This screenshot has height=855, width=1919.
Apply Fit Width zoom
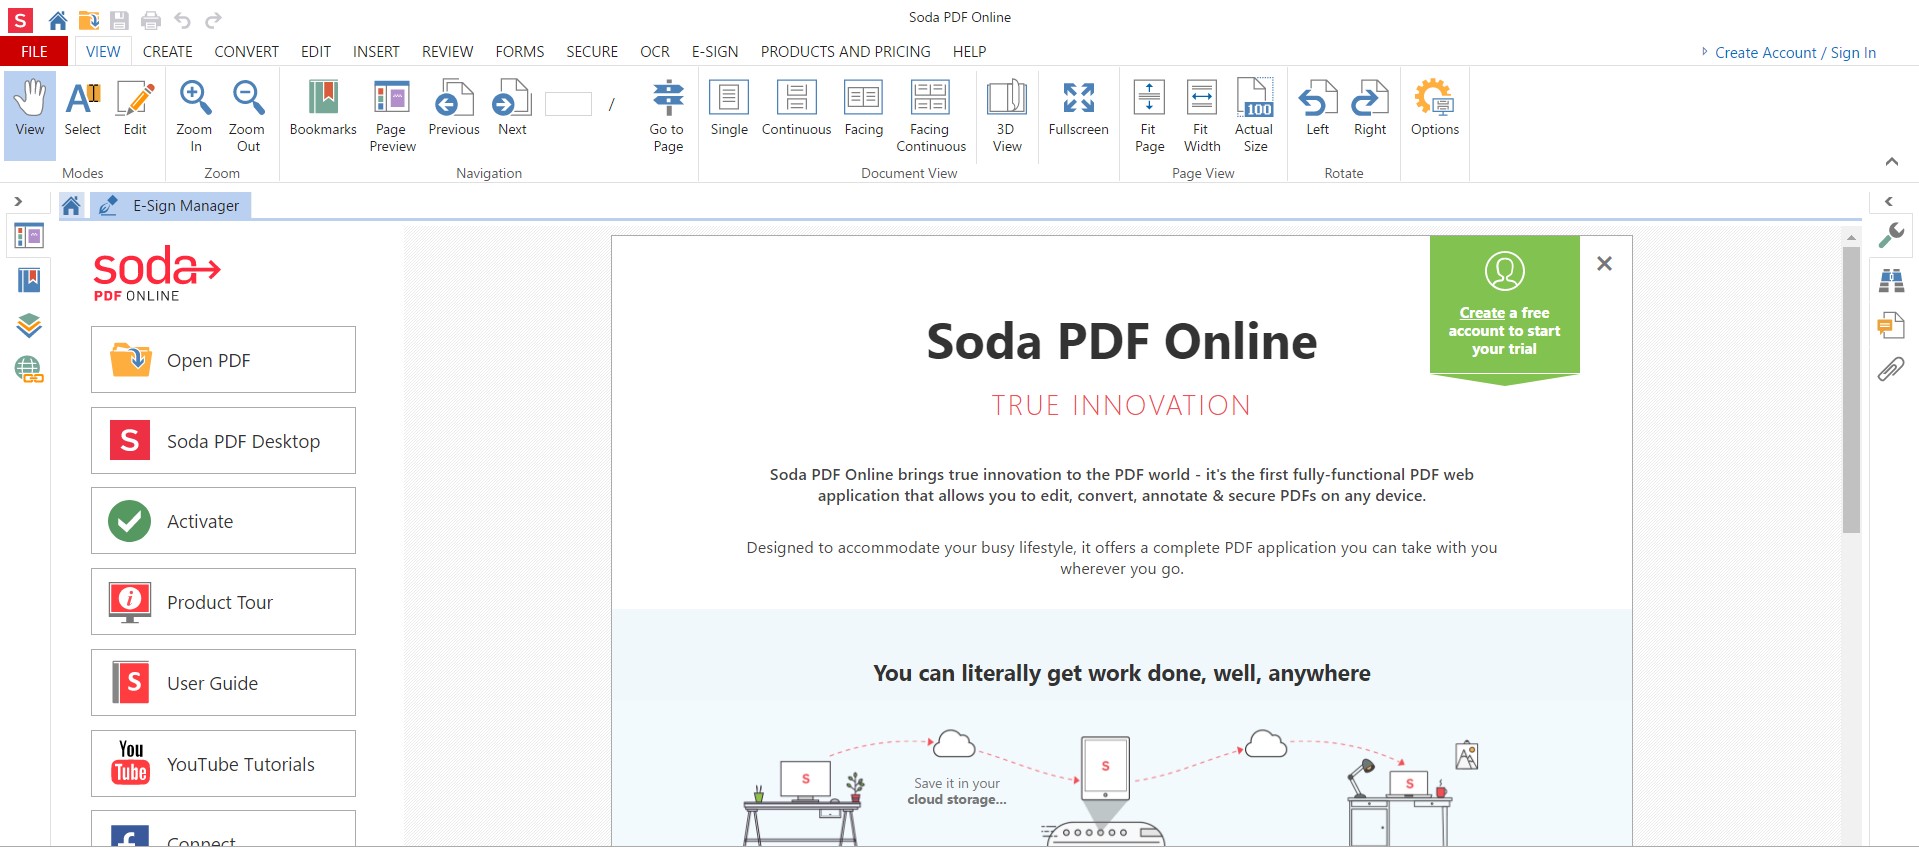coord(1202,115)
